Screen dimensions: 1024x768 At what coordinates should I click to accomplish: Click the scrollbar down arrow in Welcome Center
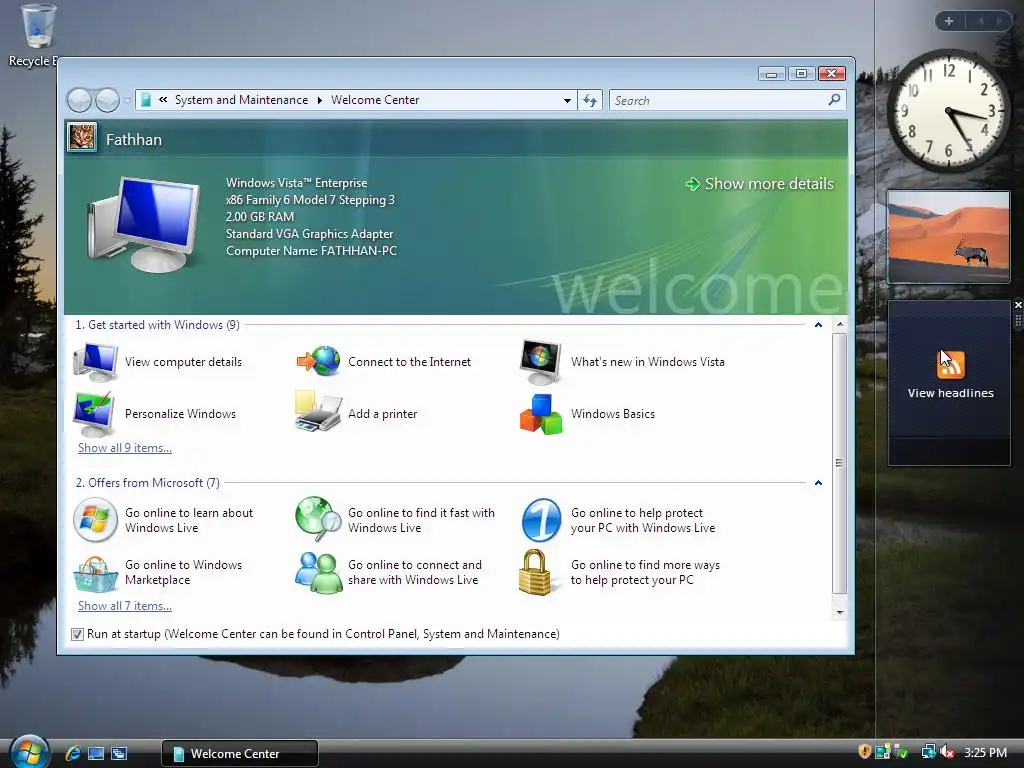pyautogui.click(x=840, y=613)
